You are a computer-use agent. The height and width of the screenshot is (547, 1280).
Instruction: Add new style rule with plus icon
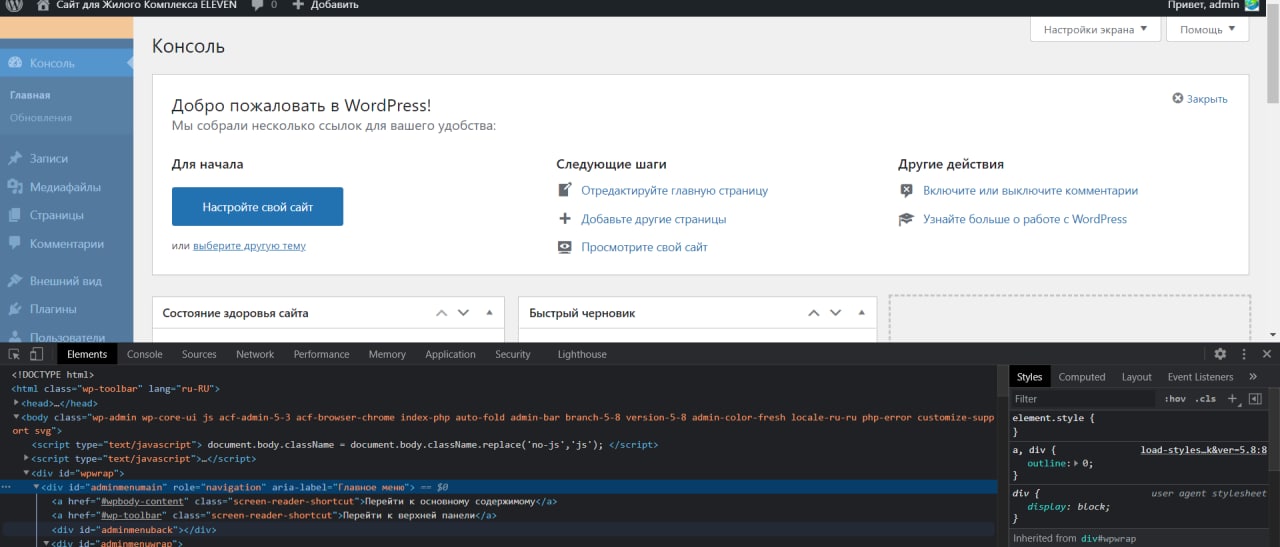coord(1232,398)
